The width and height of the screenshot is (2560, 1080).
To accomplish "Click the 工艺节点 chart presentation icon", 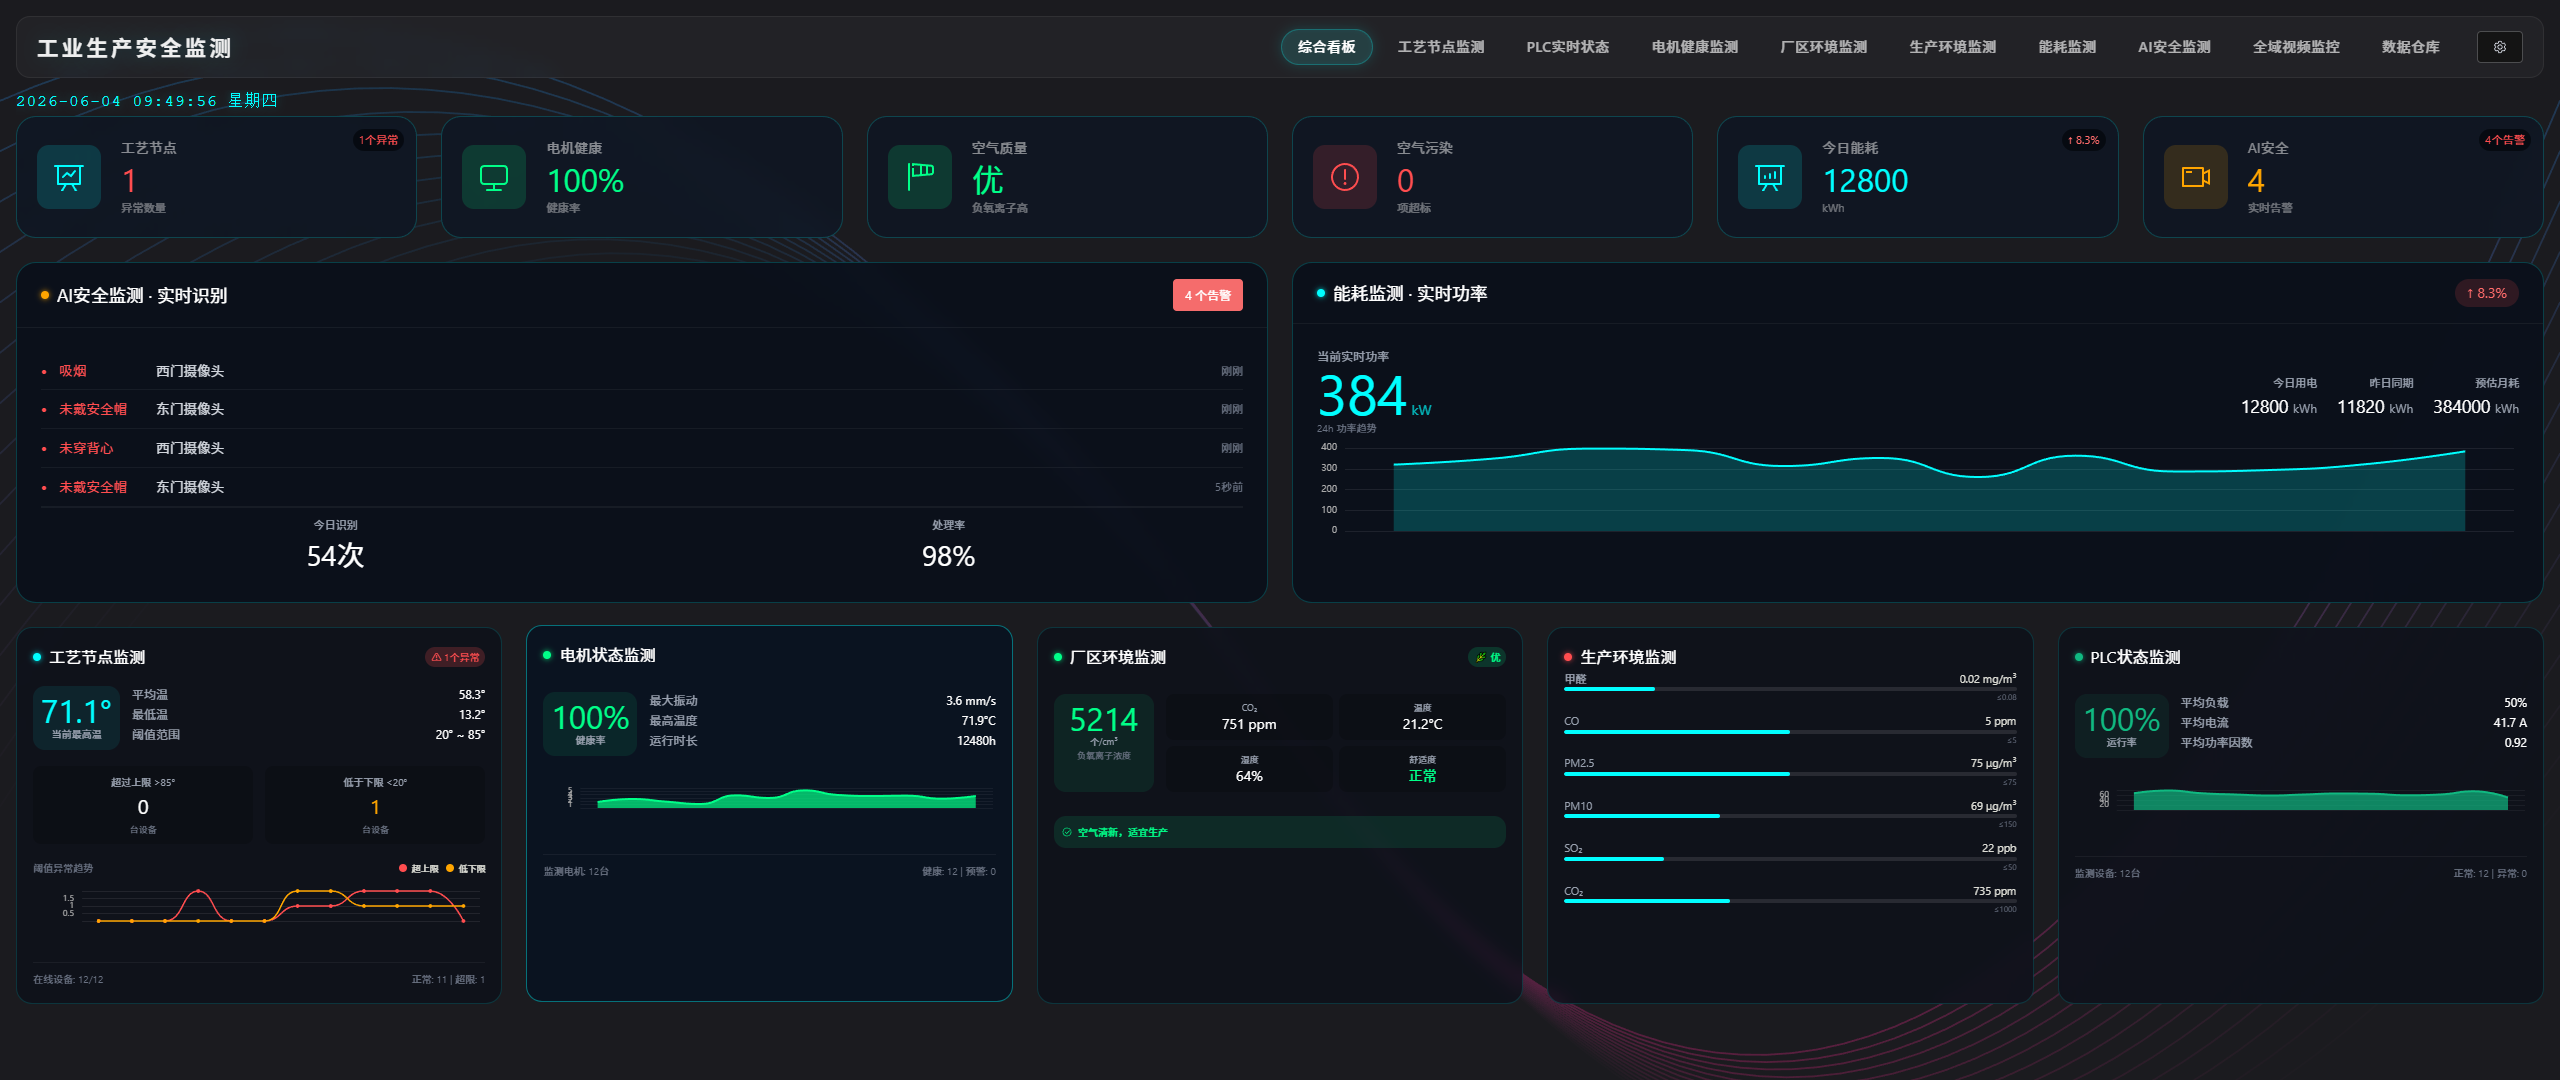I will click(x=69, y=177).
